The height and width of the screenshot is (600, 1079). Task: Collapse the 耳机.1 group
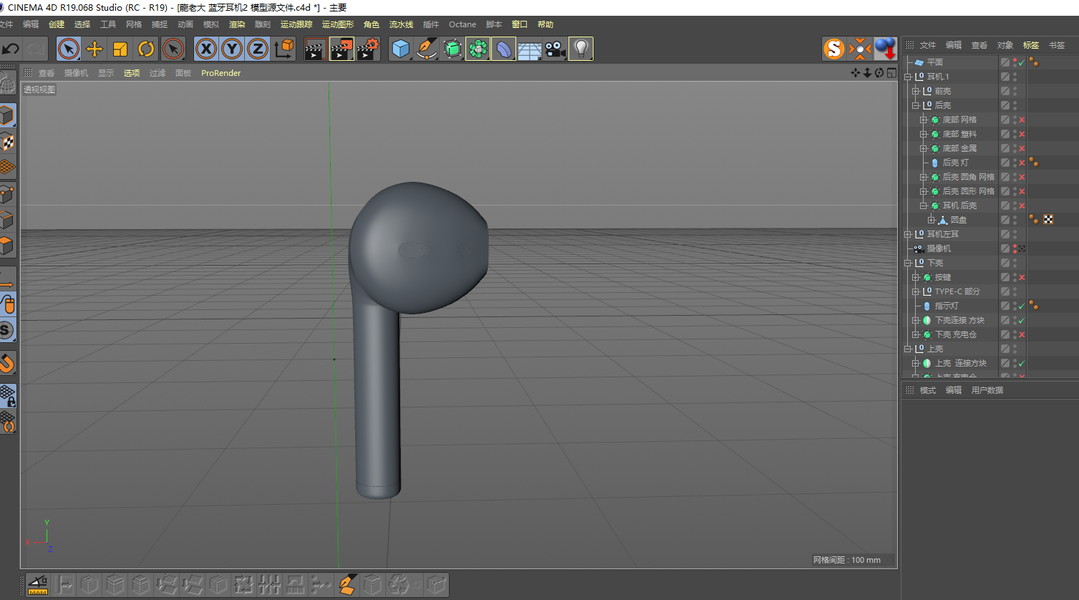[x=908, y=76]
